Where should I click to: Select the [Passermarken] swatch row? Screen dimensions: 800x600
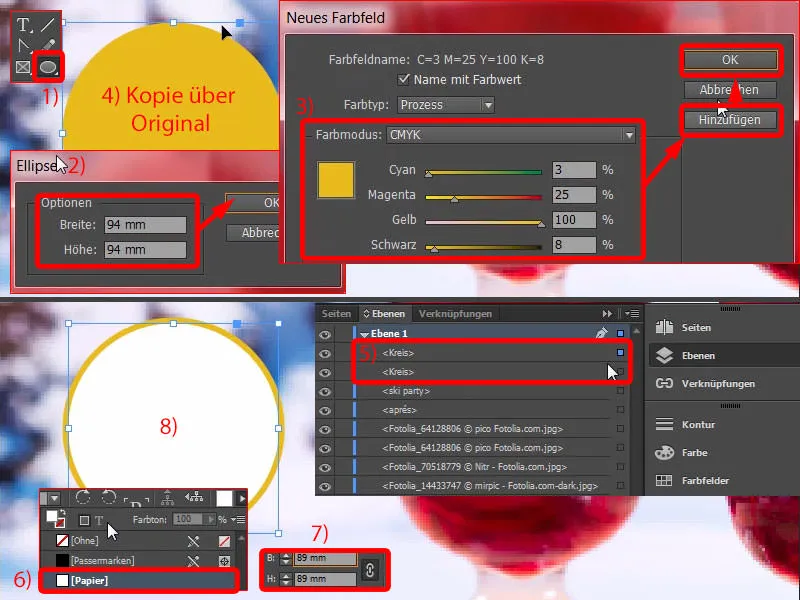139,561
